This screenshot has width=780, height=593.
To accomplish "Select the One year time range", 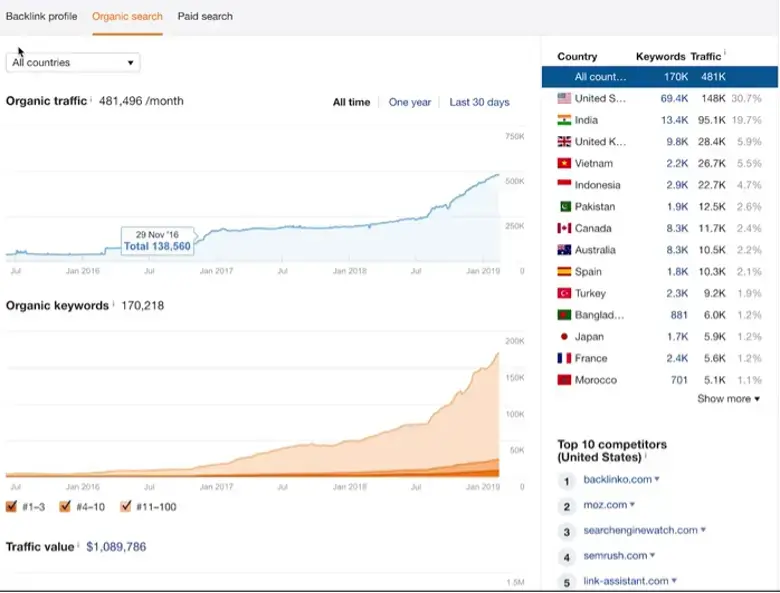I will pyautogui.click(x=410, y=102).
